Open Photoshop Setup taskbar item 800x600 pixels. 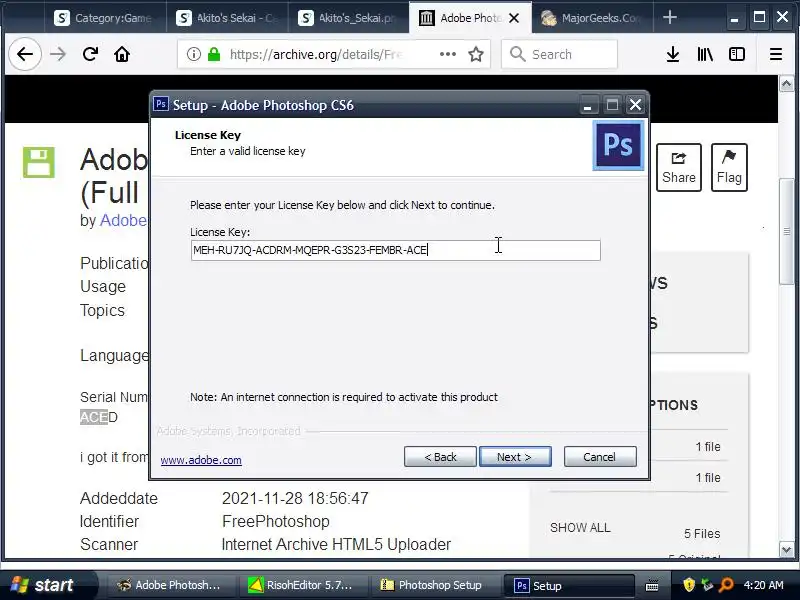(432, 585)
